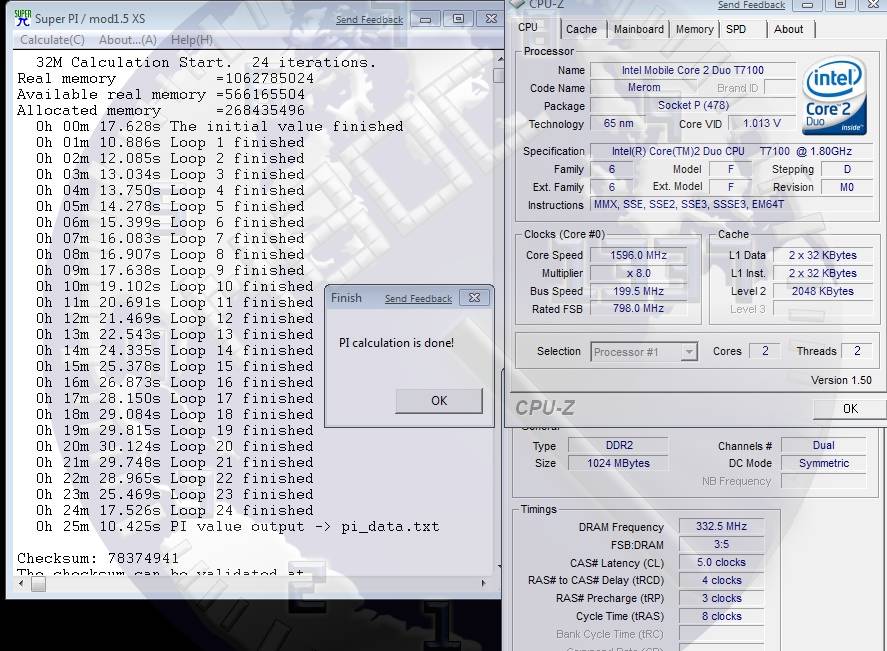
Task: Select the CPU tab in CPU-Z
Action: [528, 27]
